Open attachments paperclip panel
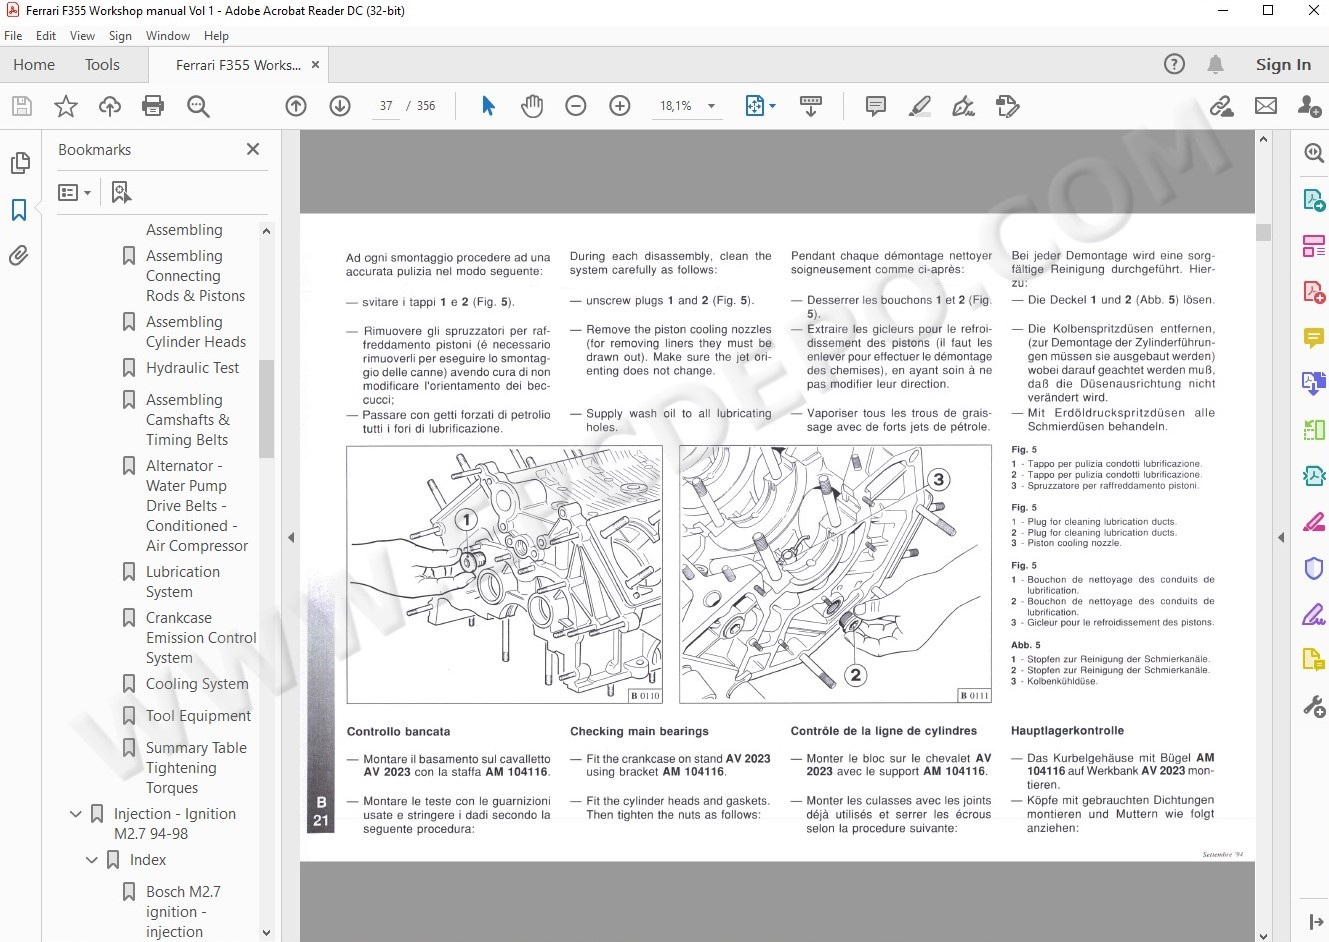Screen dimensions: 1329x942 (19, 256)
